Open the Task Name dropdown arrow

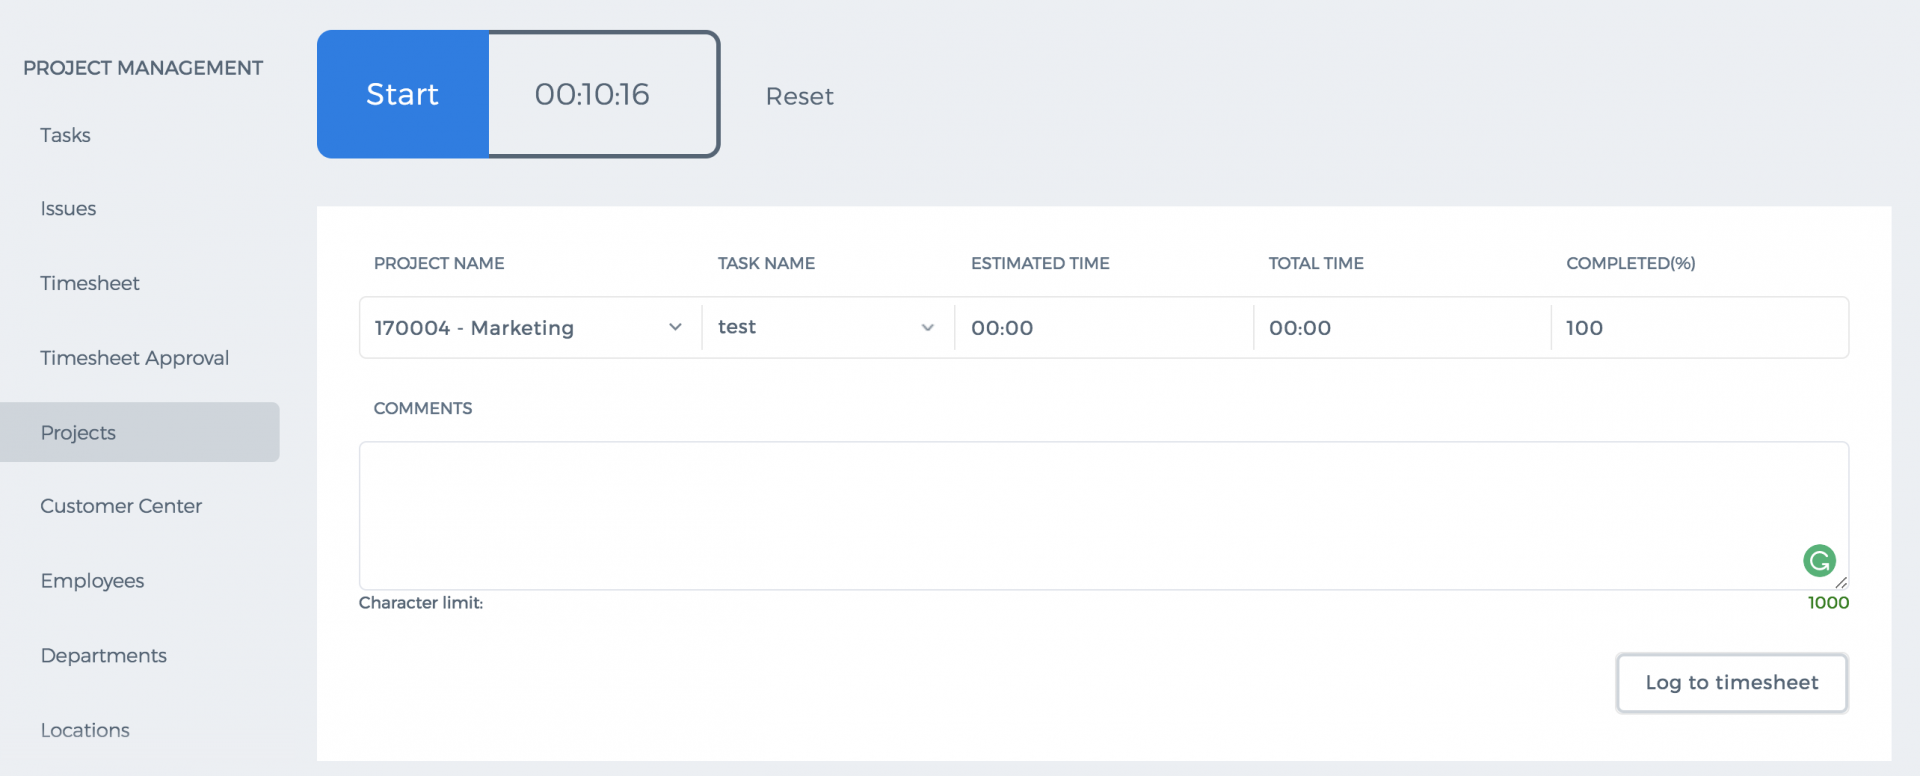(927, 327)
